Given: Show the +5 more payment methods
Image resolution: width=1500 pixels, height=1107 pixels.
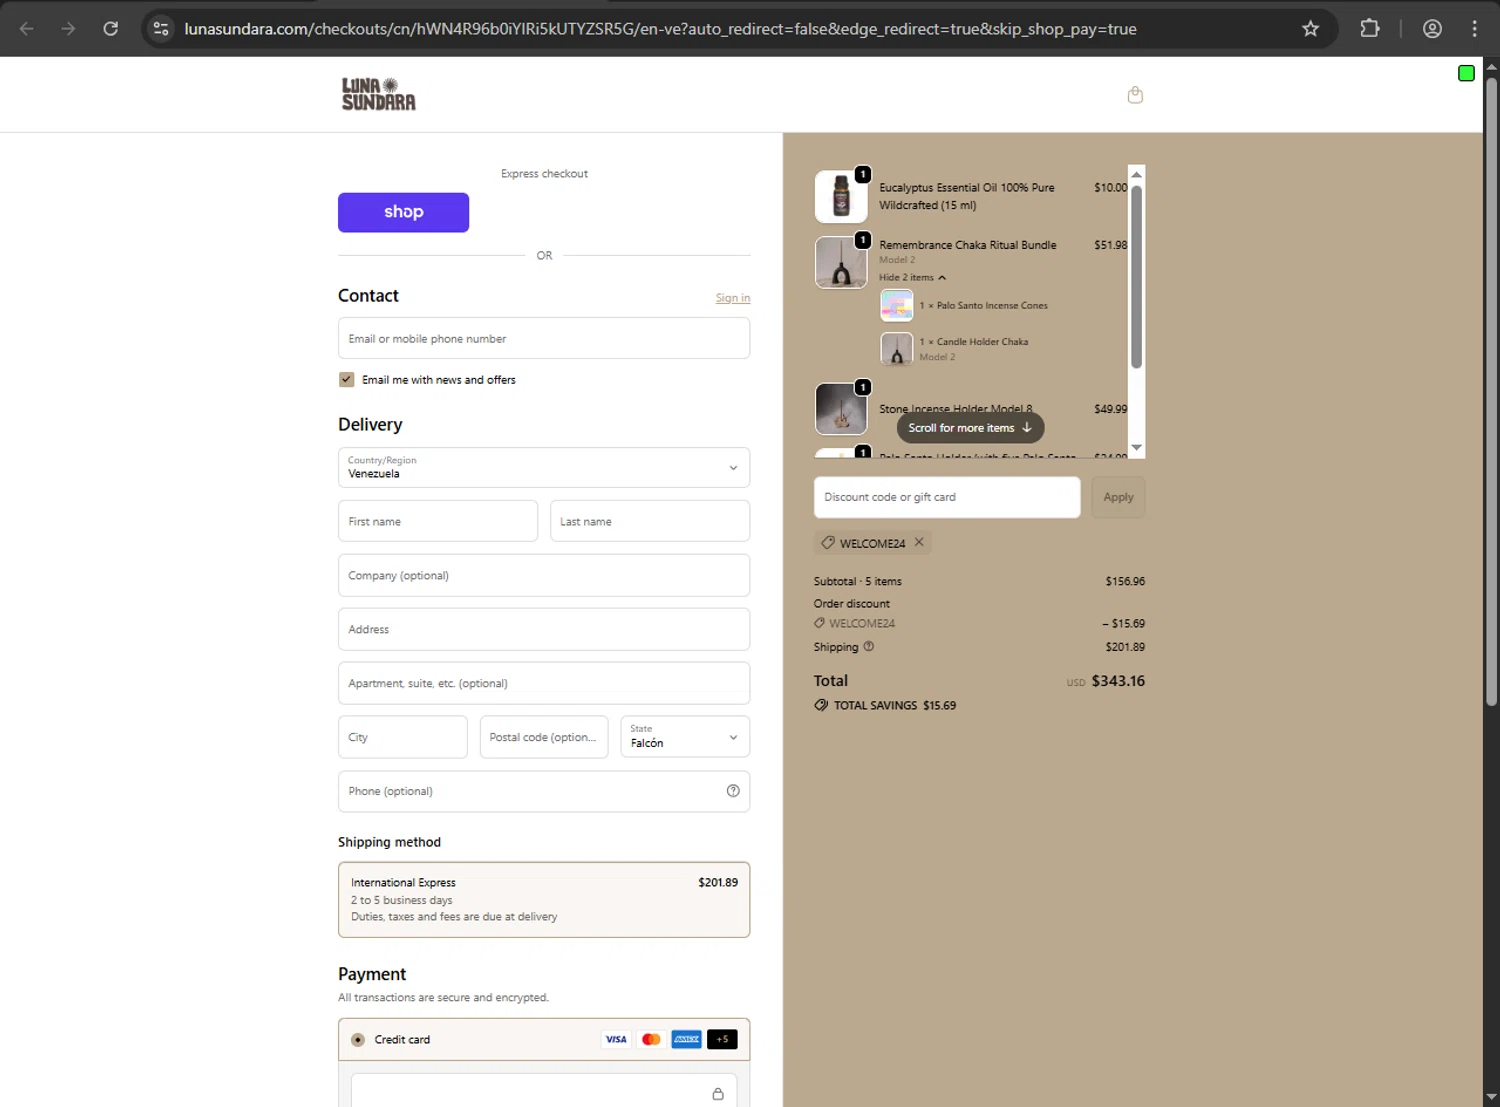Looking at the screenshot, I should click(x=722, y=1040).
